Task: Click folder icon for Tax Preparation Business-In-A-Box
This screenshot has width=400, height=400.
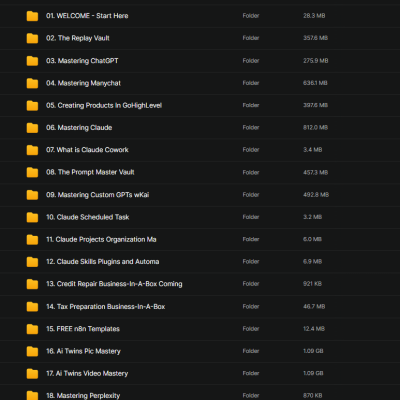Action: pos(32,306)
